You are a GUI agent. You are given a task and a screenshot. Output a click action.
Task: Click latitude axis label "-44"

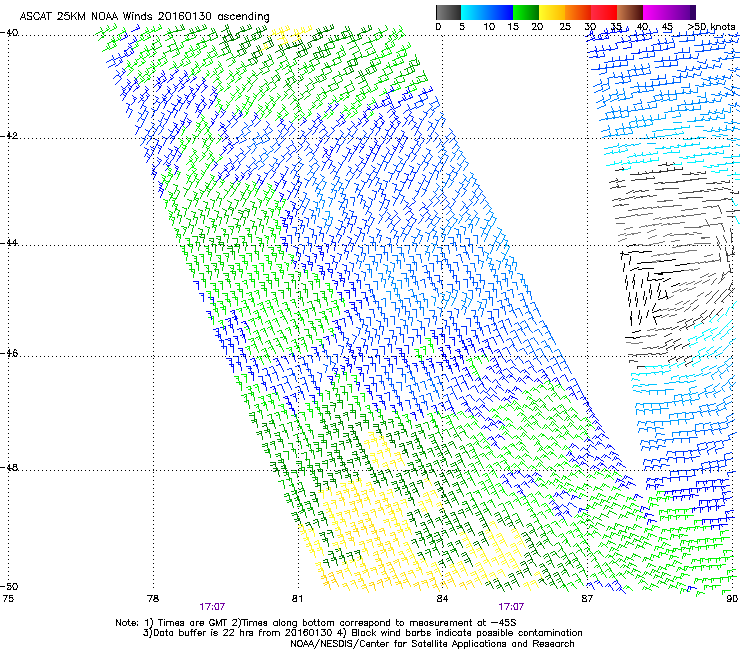pyautogui.click(x=9, y=243)
